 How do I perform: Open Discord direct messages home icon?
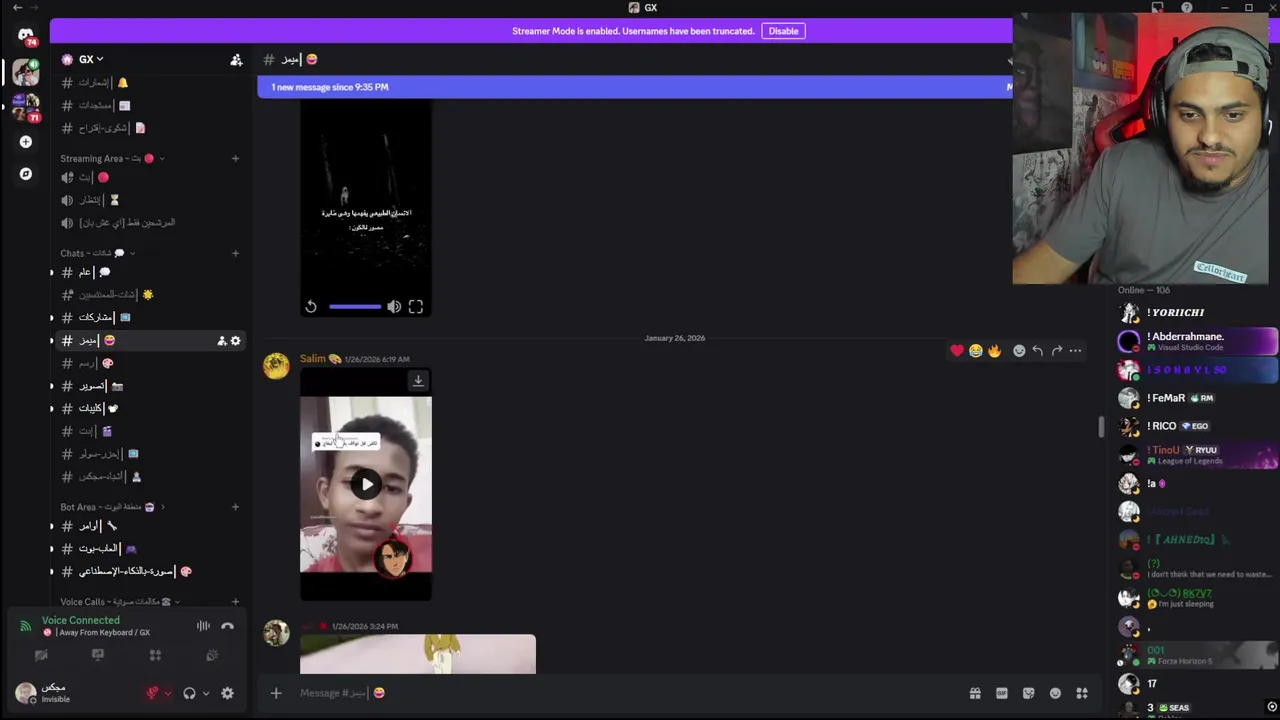click(26, 34)
